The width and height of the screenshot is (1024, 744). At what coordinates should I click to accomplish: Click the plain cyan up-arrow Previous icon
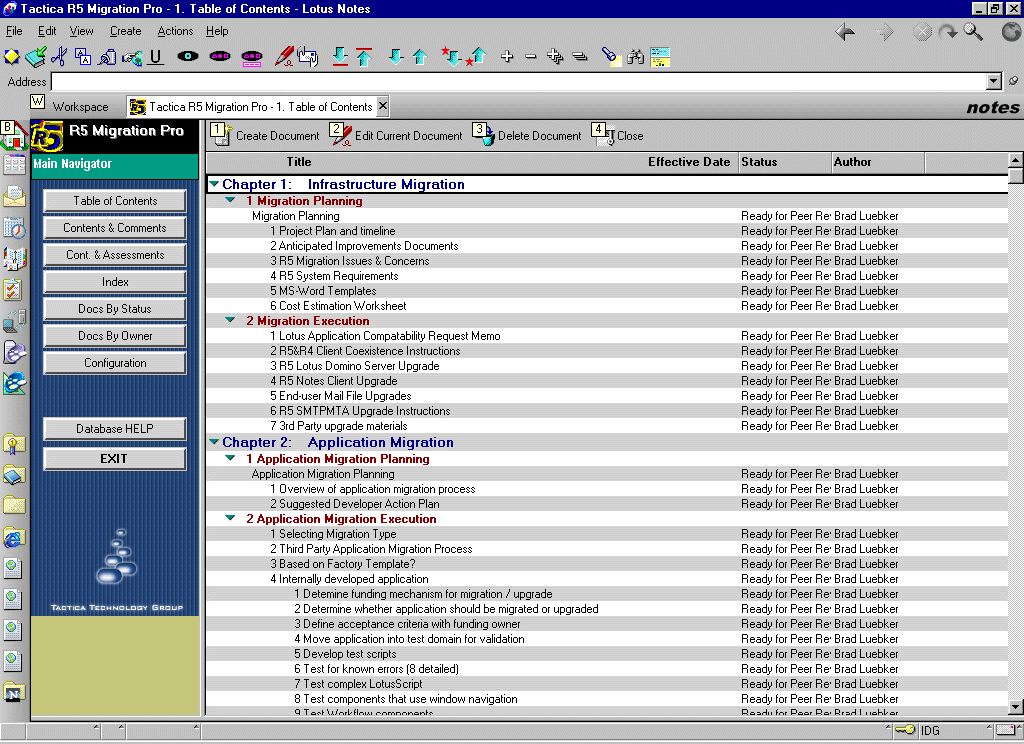pos(420,57)
